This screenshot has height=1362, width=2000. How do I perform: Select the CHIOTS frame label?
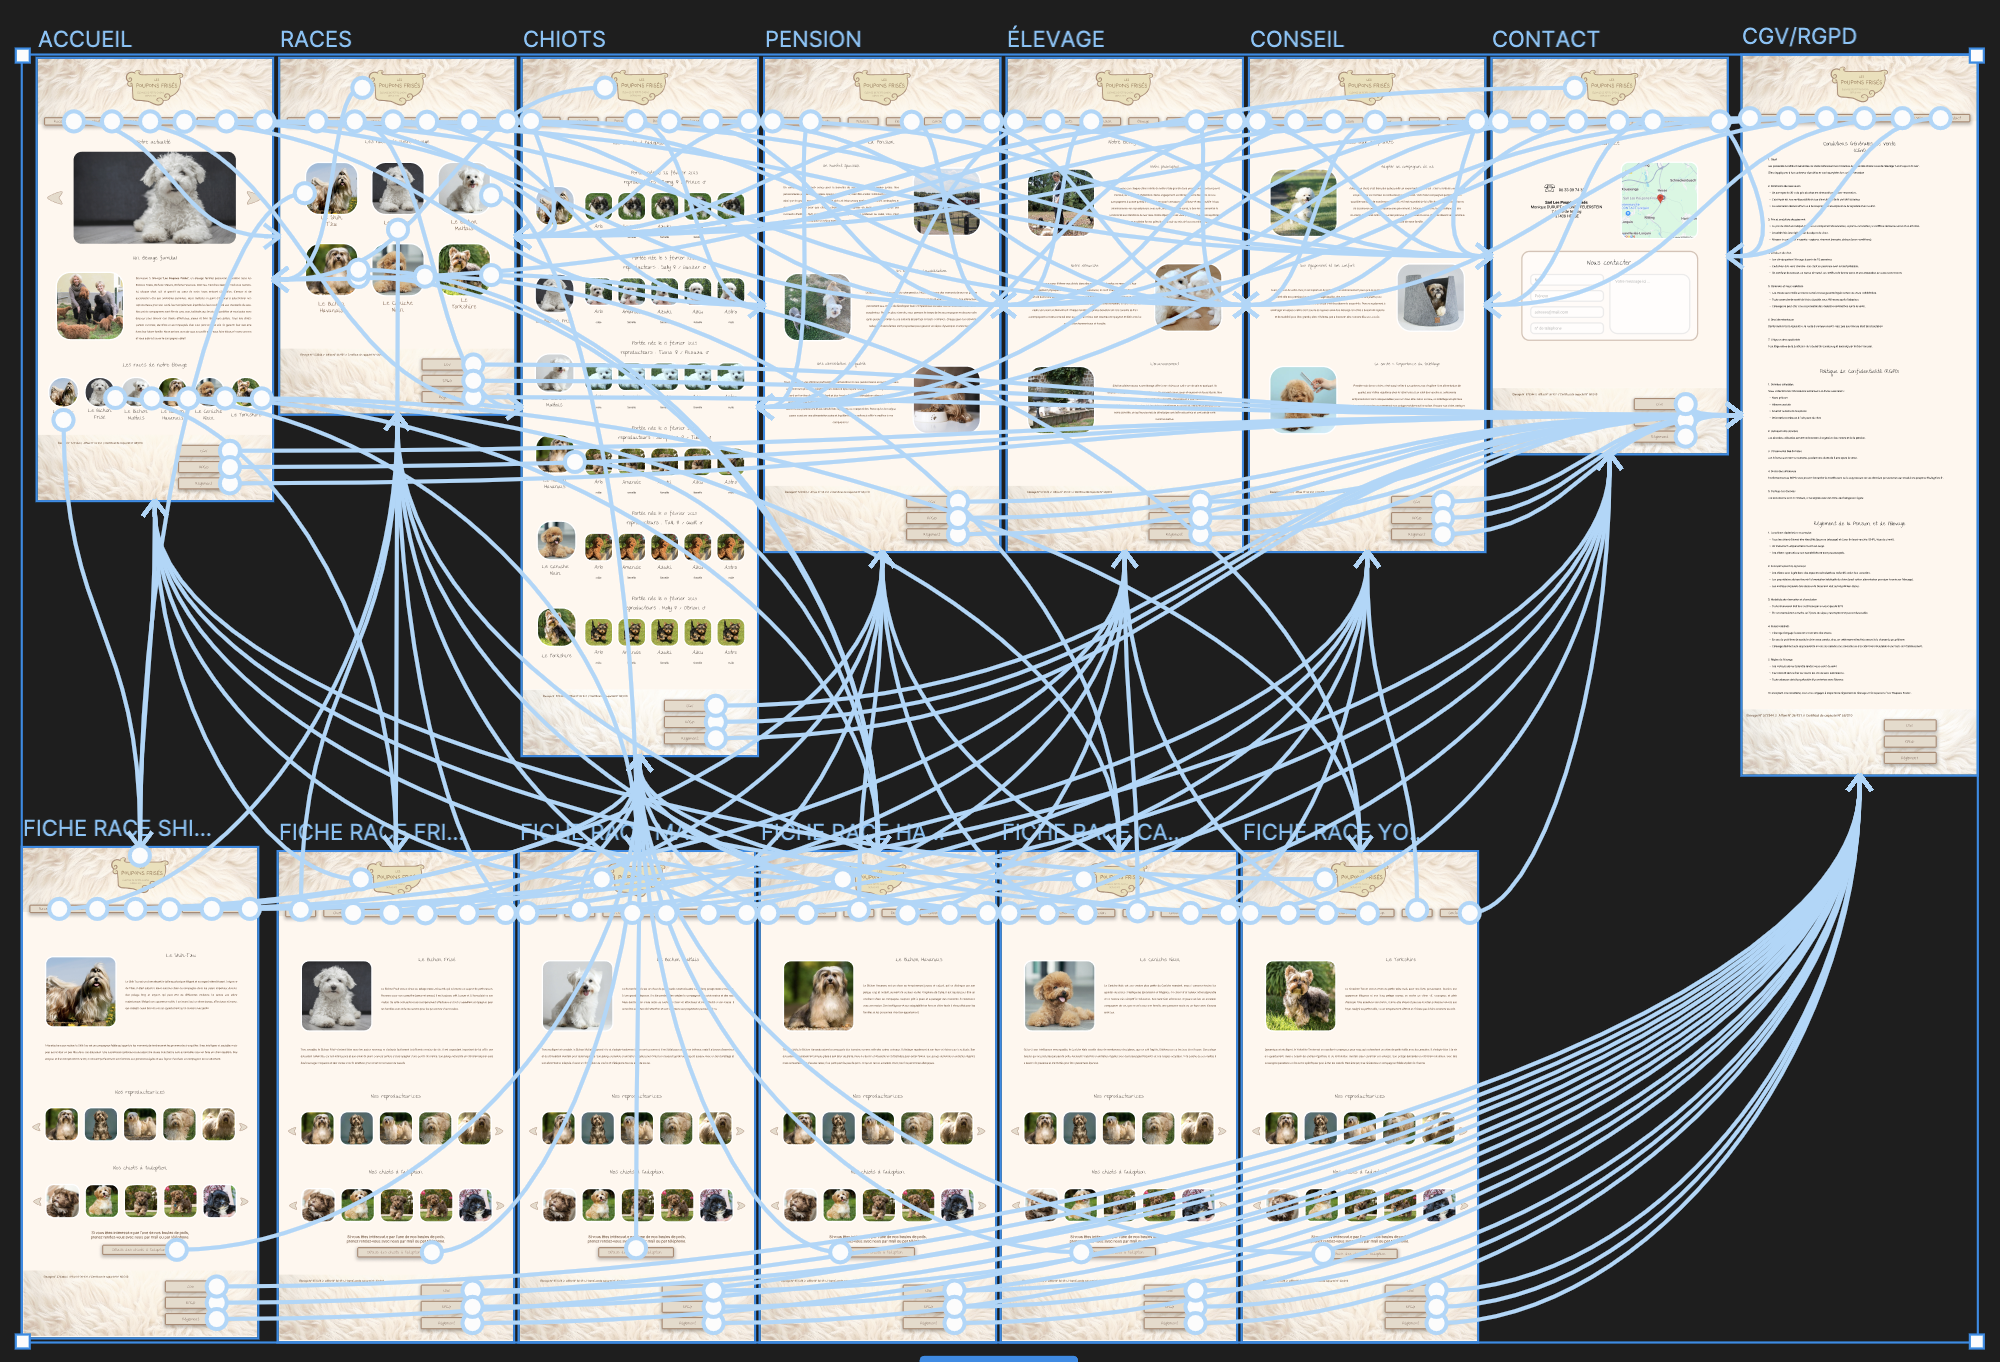tap(564, 39)
